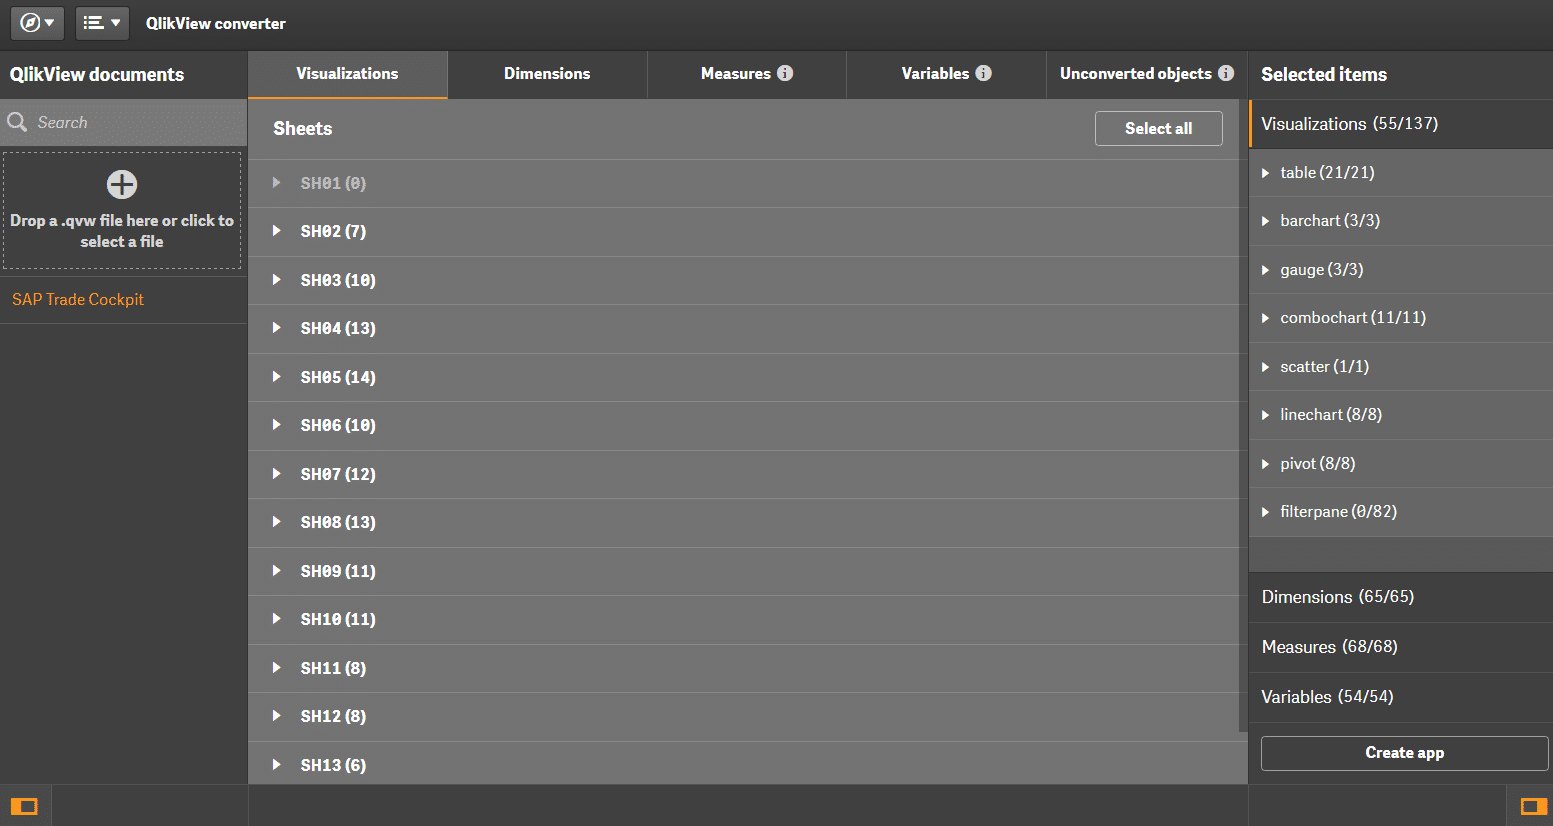Click the Measures info icon
Viewport: 1553px width, 826px height.
click(x=785, y=73)
